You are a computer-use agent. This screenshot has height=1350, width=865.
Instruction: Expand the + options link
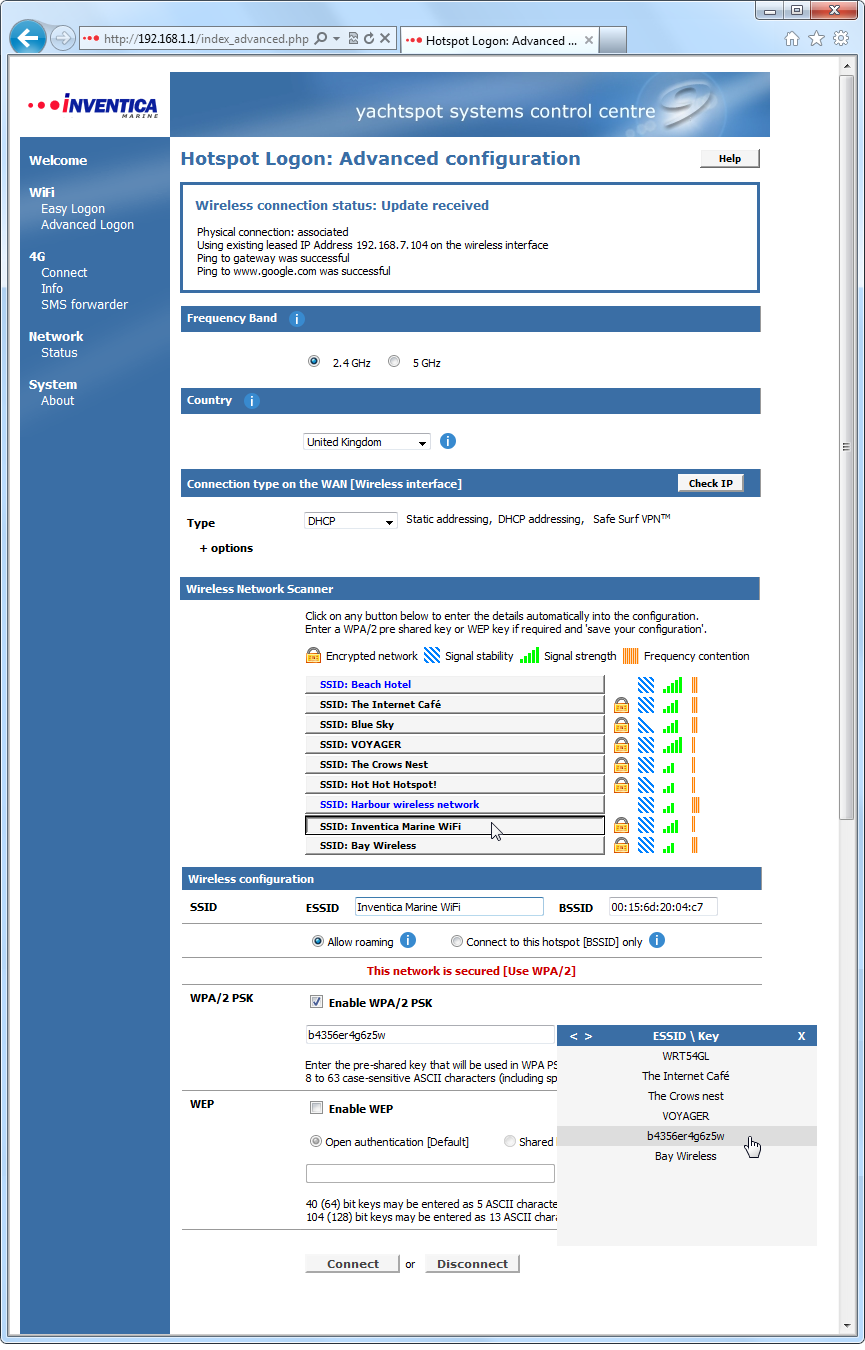point(226,548)
